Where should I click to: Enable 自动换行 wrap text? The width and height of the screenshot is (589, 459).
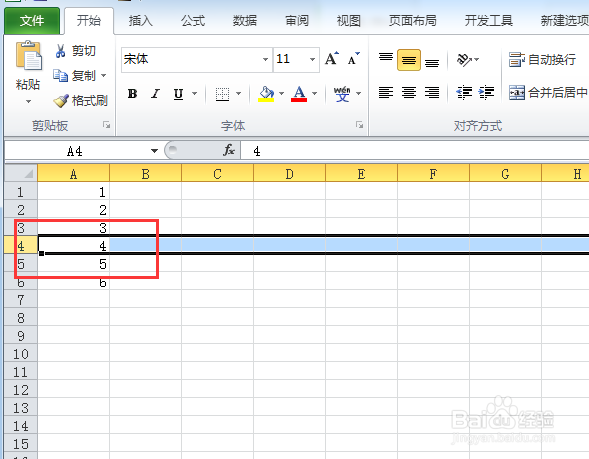coord(542,59)
